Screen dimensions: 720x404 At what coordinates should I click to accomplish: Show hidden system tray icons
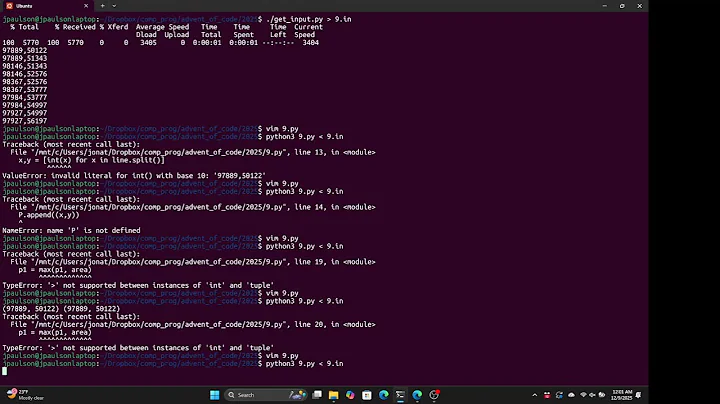pos(534,395)
